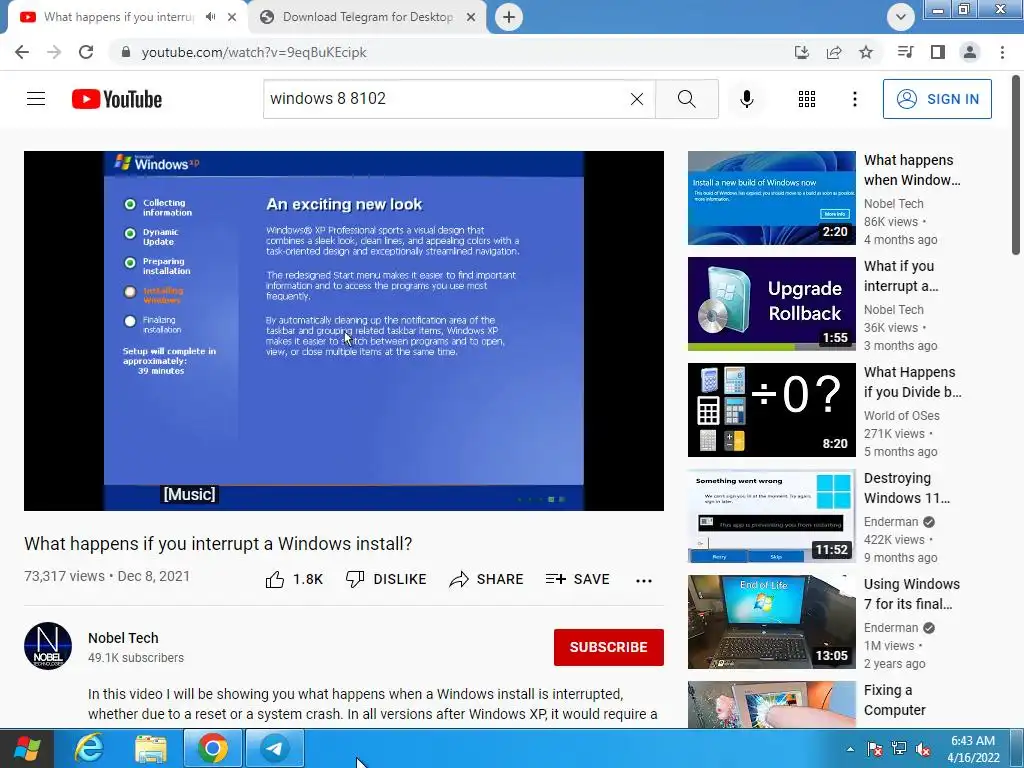Click the site lock icon in address bar
This screenshot has width=1024, height=768.
pos(126,52)
